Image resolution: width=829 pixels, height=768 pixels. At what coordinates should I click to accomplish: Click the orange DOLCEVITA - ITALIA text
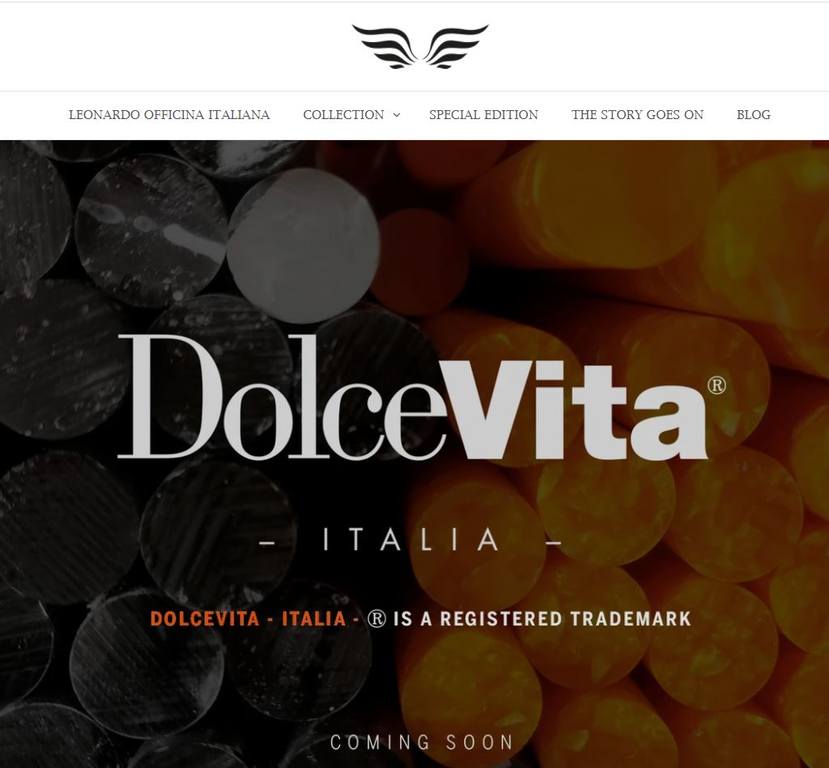[248, 618]
